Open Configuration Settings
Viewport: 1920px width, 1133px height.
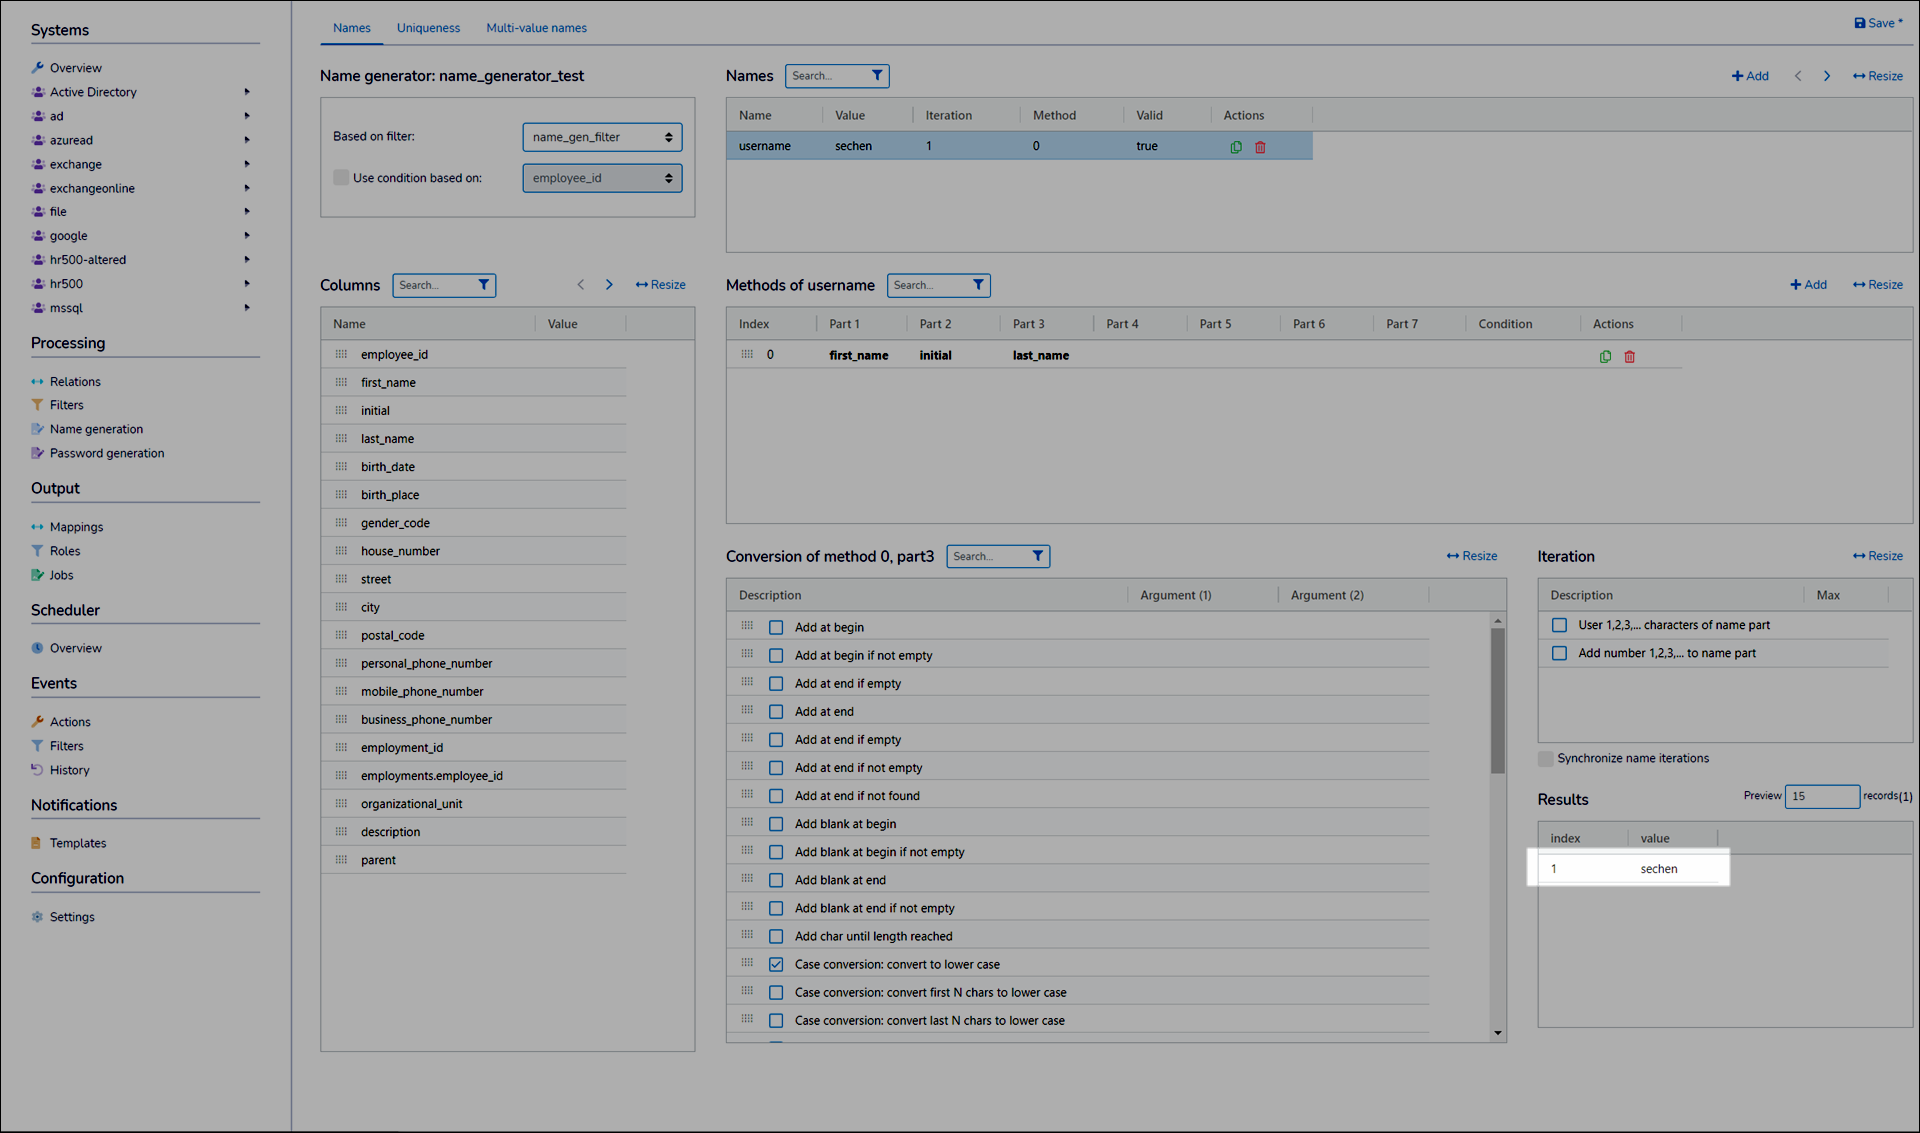pyautogui.click(x=63, y=917)
